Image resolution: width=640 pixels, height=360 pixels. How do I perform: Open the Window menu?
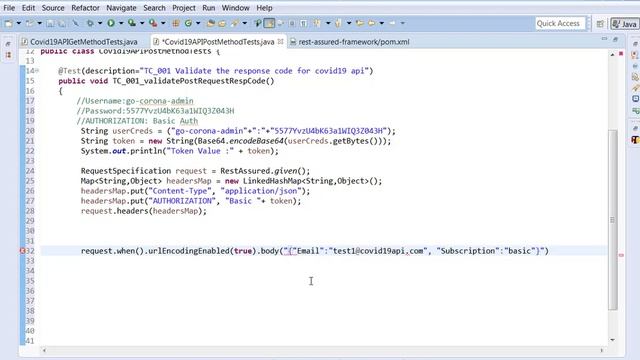(236, 8)
